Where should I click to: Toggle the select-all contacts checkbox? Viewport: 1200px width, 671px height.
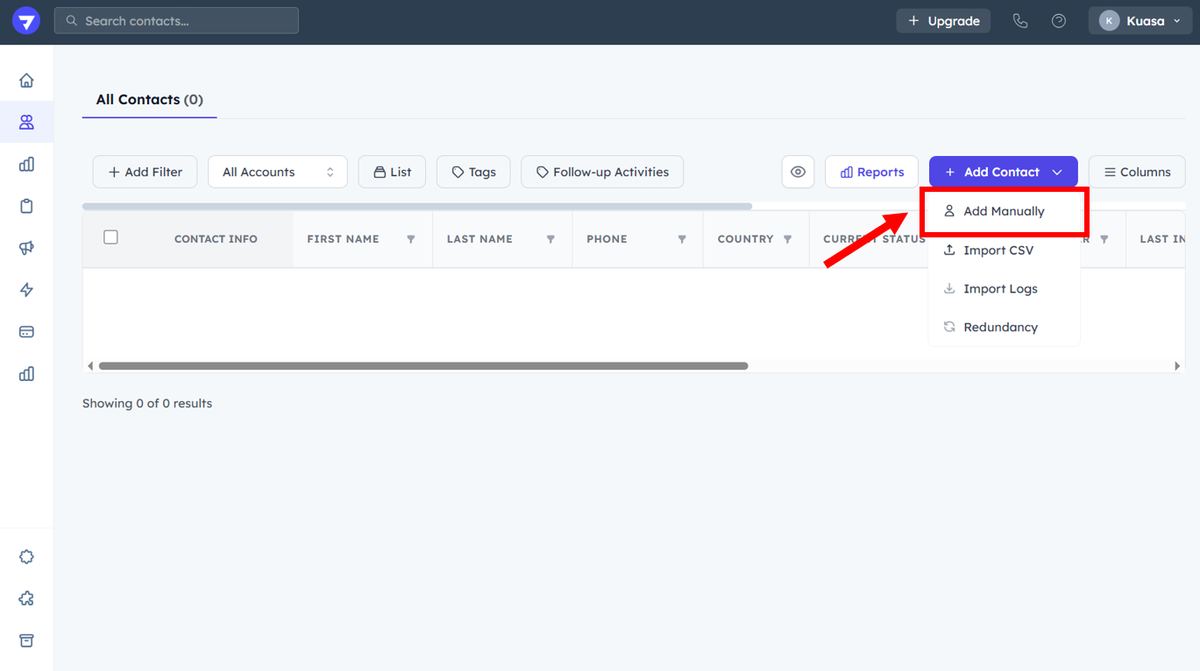tap(111, 237)
